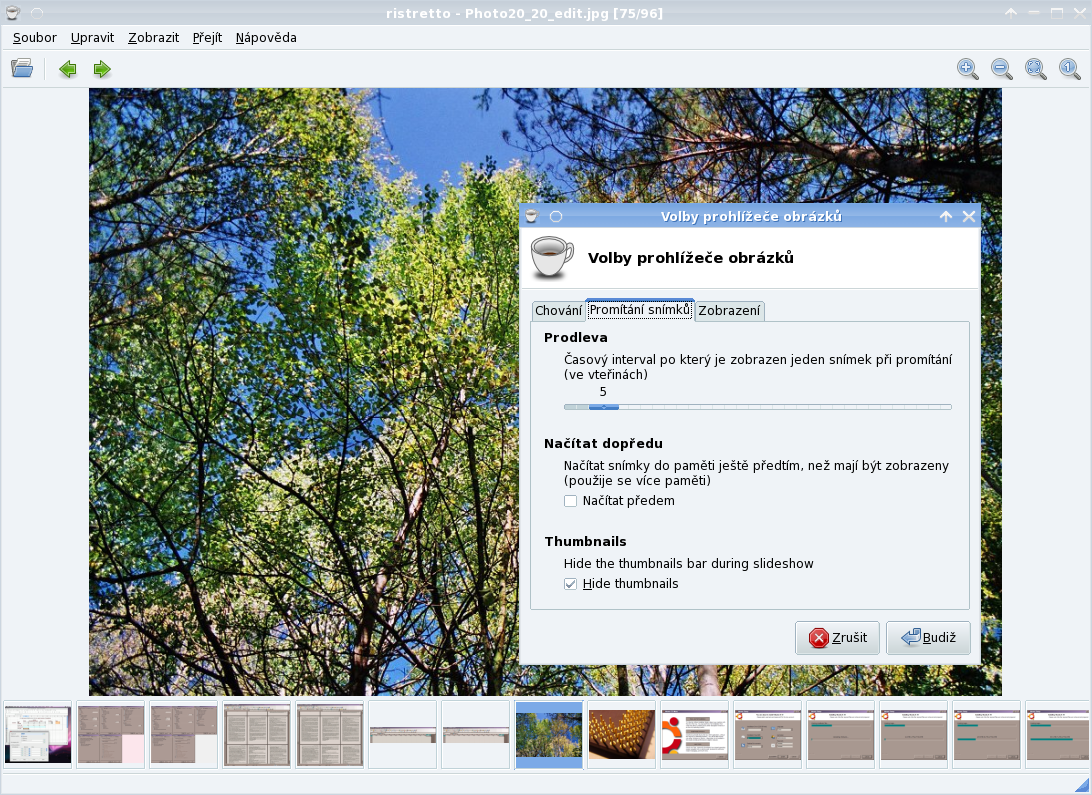Open the Upravit menu
1092x795 pixels.
coord(93,38)
